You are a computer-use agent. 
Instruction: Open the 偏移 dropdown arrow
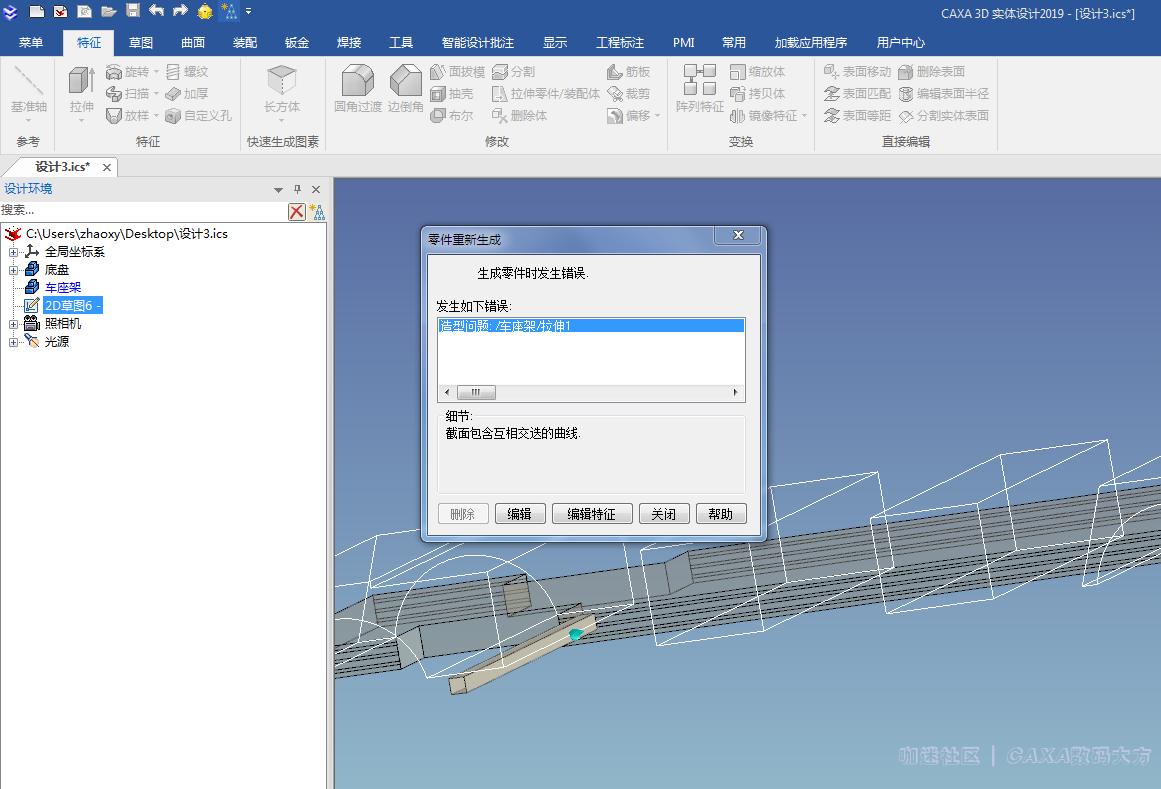coord(658,116)
